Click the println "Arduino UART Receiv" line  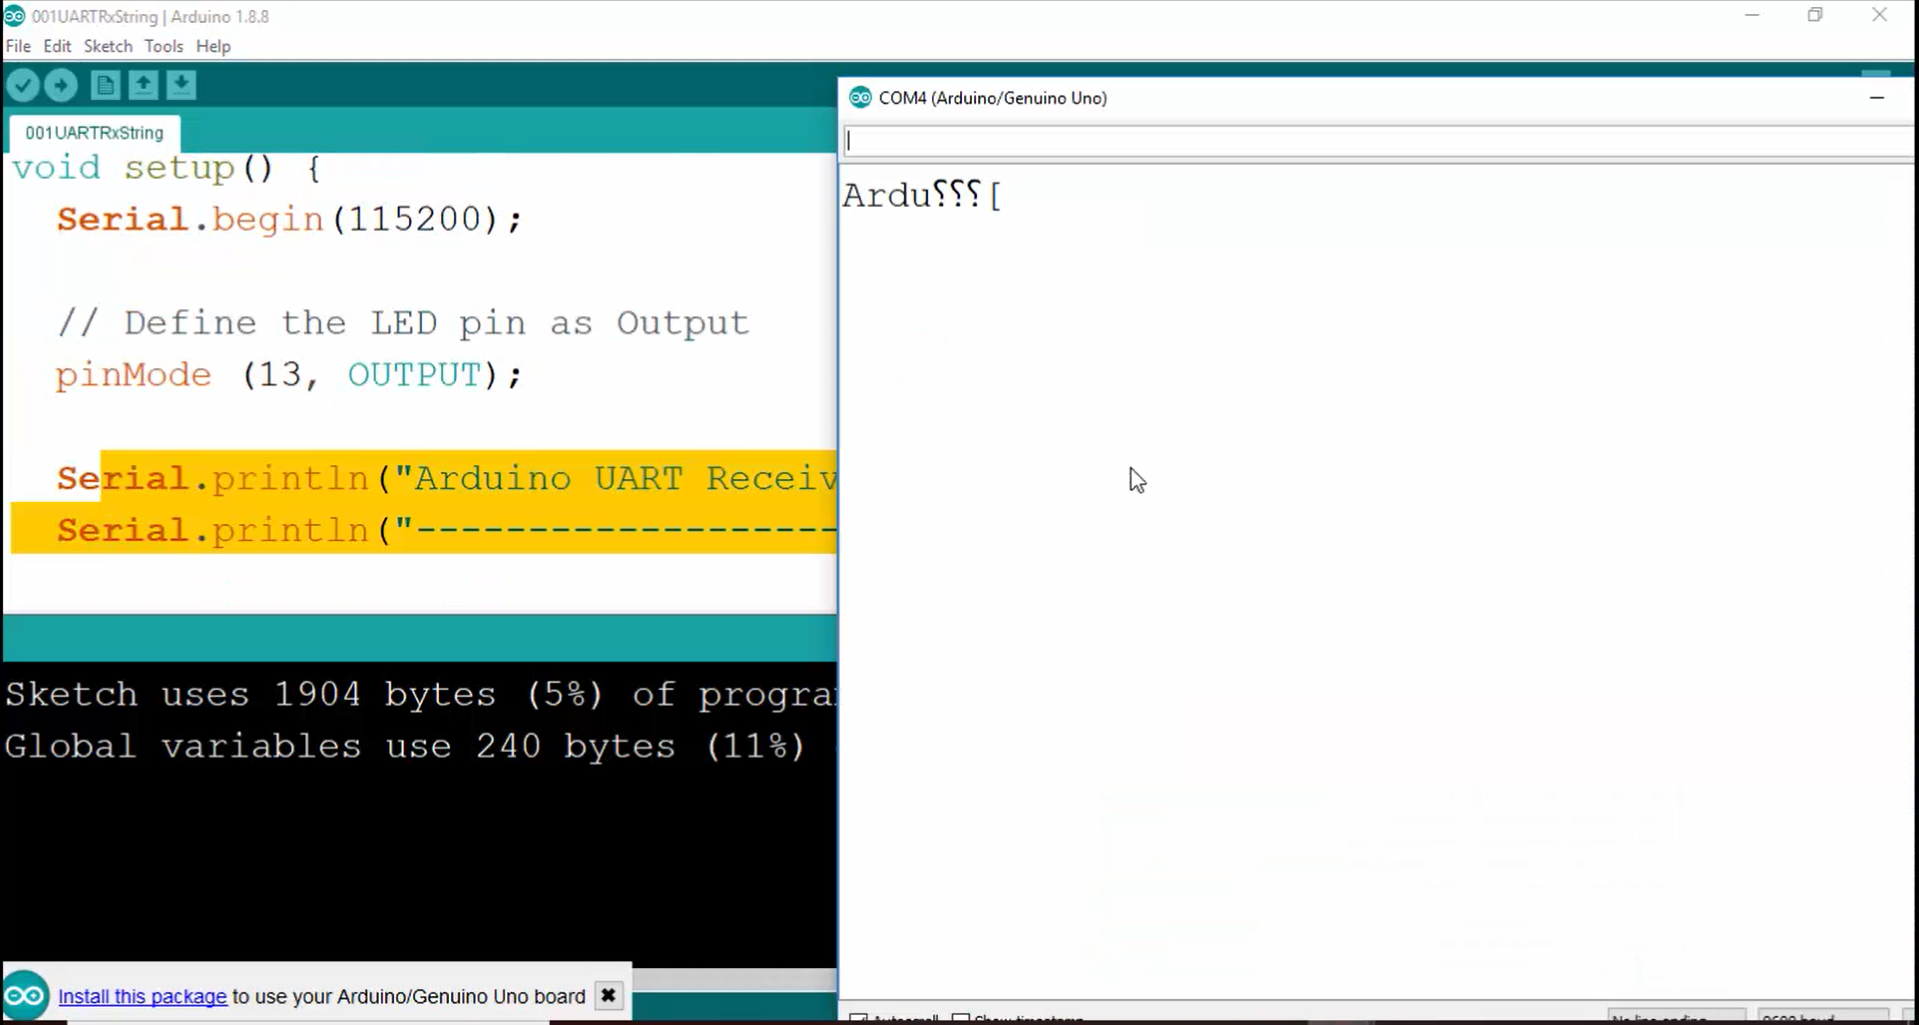446,478
